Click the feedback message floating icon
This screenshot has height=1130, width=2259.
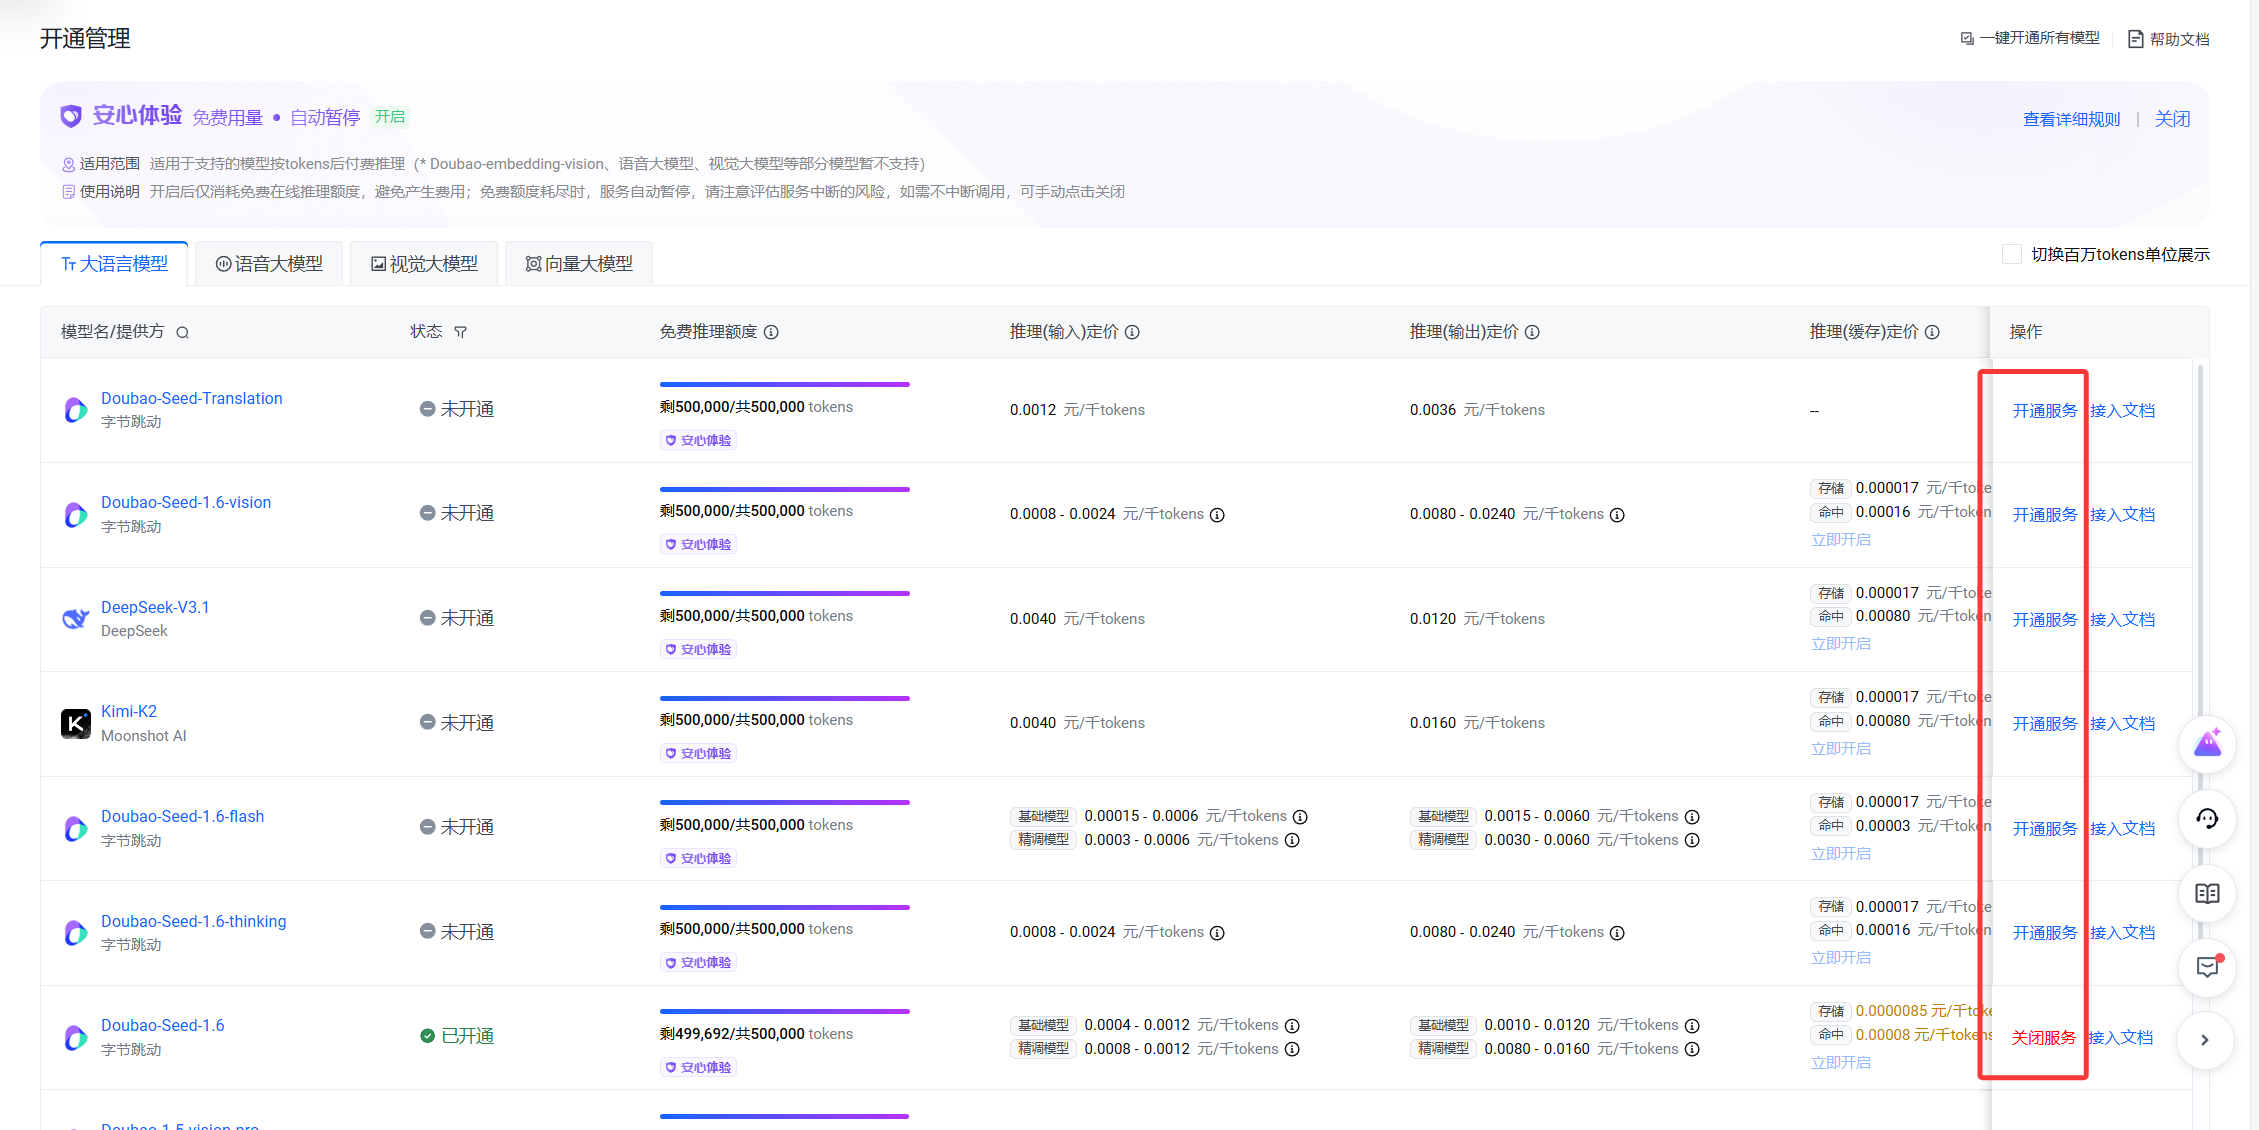(x=2207, y=967)
